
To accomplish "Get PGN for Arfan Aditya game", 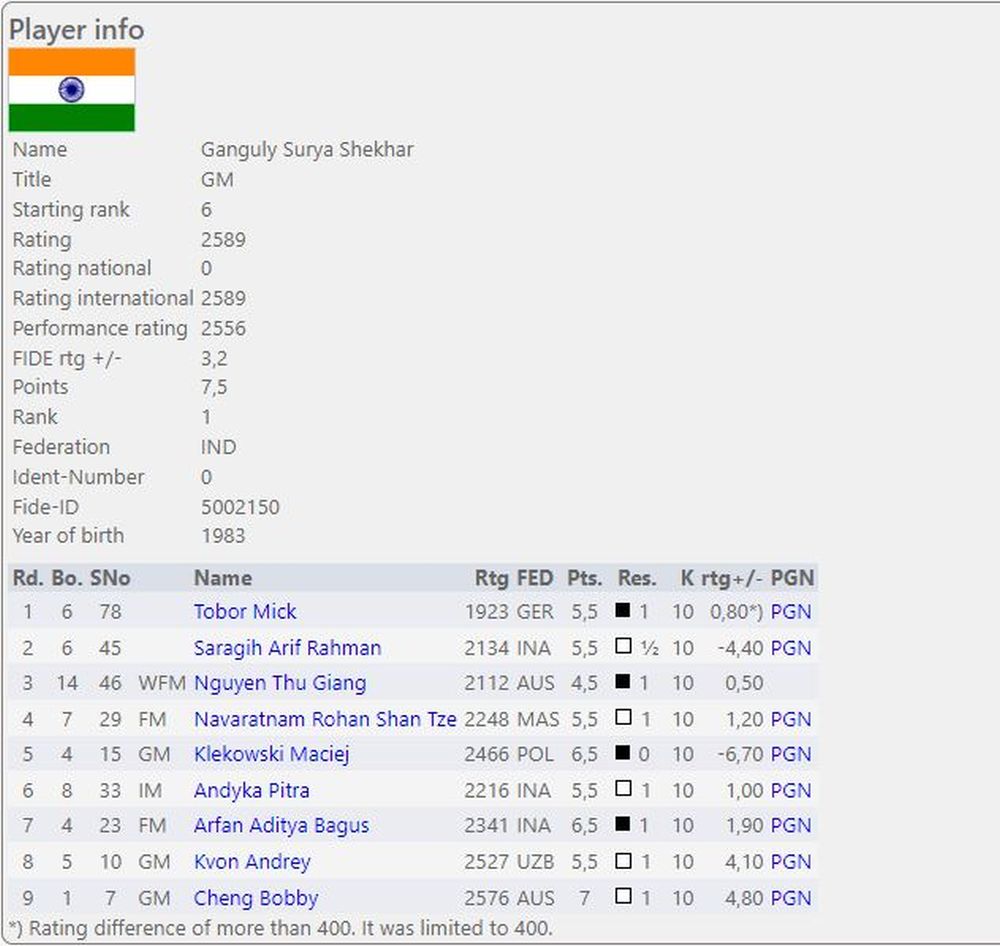I will pyautogui.click(x=791, y=826).
